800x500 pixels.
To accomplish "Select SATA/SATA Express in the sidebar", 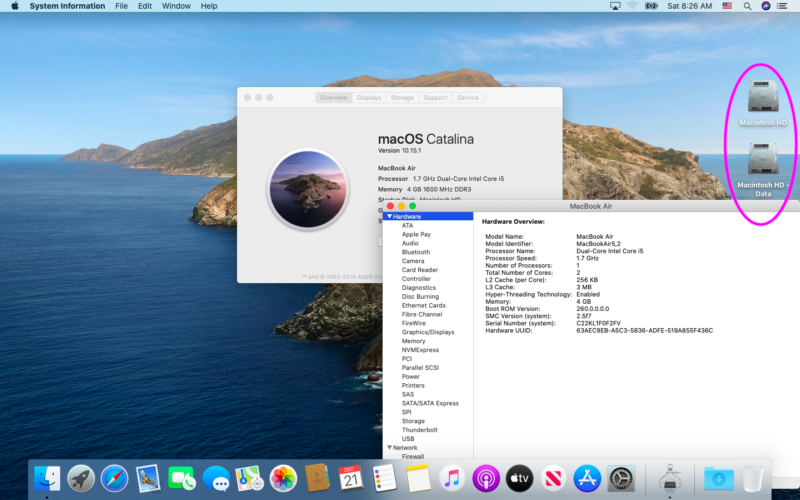I will pyautogui.click(x=430, y=403).
